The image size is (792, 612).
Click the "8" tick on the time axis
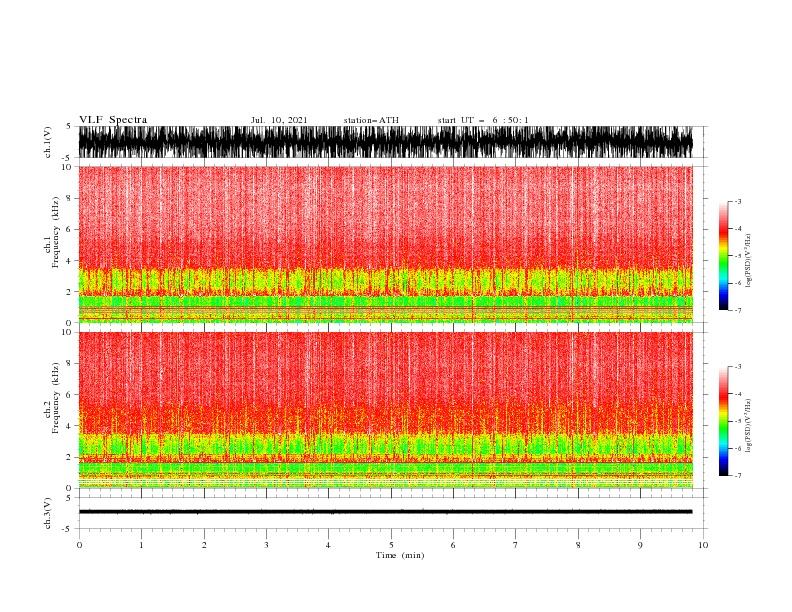[x=578, y=545]
